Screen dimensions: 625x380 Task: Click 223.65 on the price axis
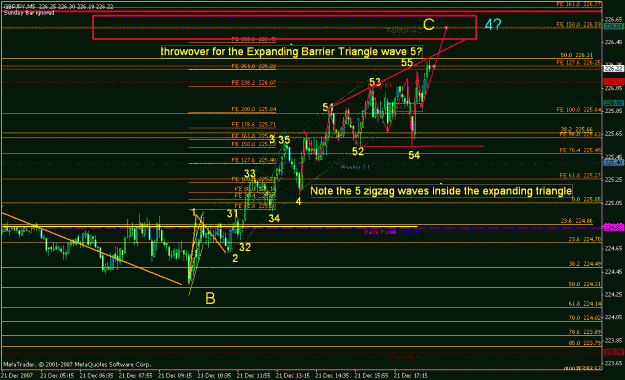pyautogui.click(x=613, y=363)
